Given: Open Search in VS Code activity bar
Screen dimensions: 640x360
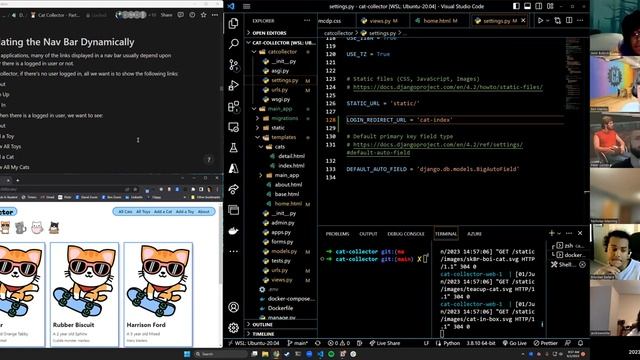Looking at the screenshot, I should [x=233, y=44].
